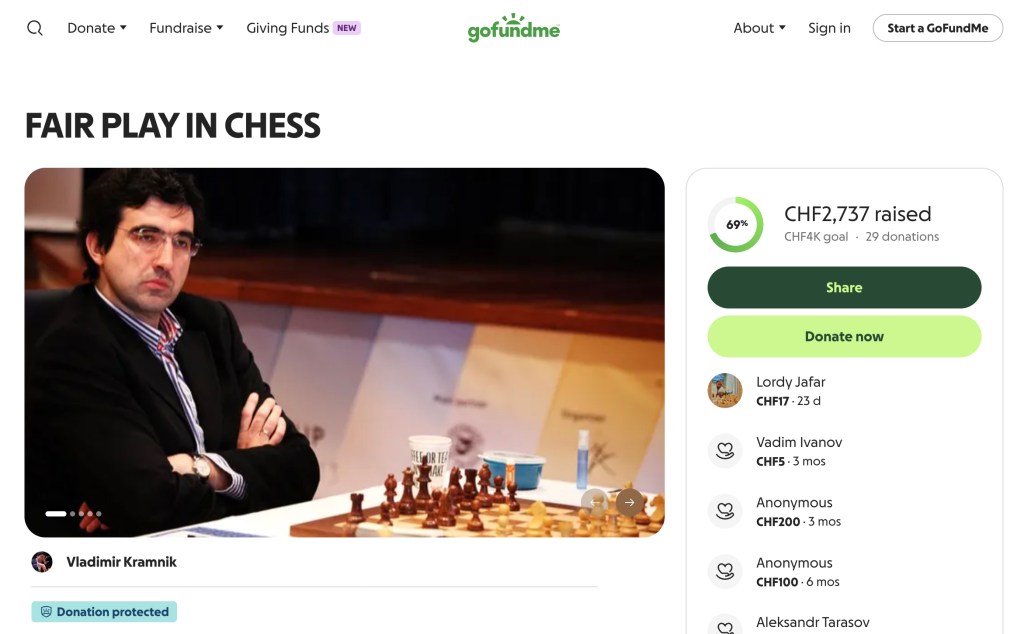Viewport: 1024px width, 634px height.
Task: Select heart icon beside Vadim Ivanov
Action: pyautogui.click(x=725, y=451)
